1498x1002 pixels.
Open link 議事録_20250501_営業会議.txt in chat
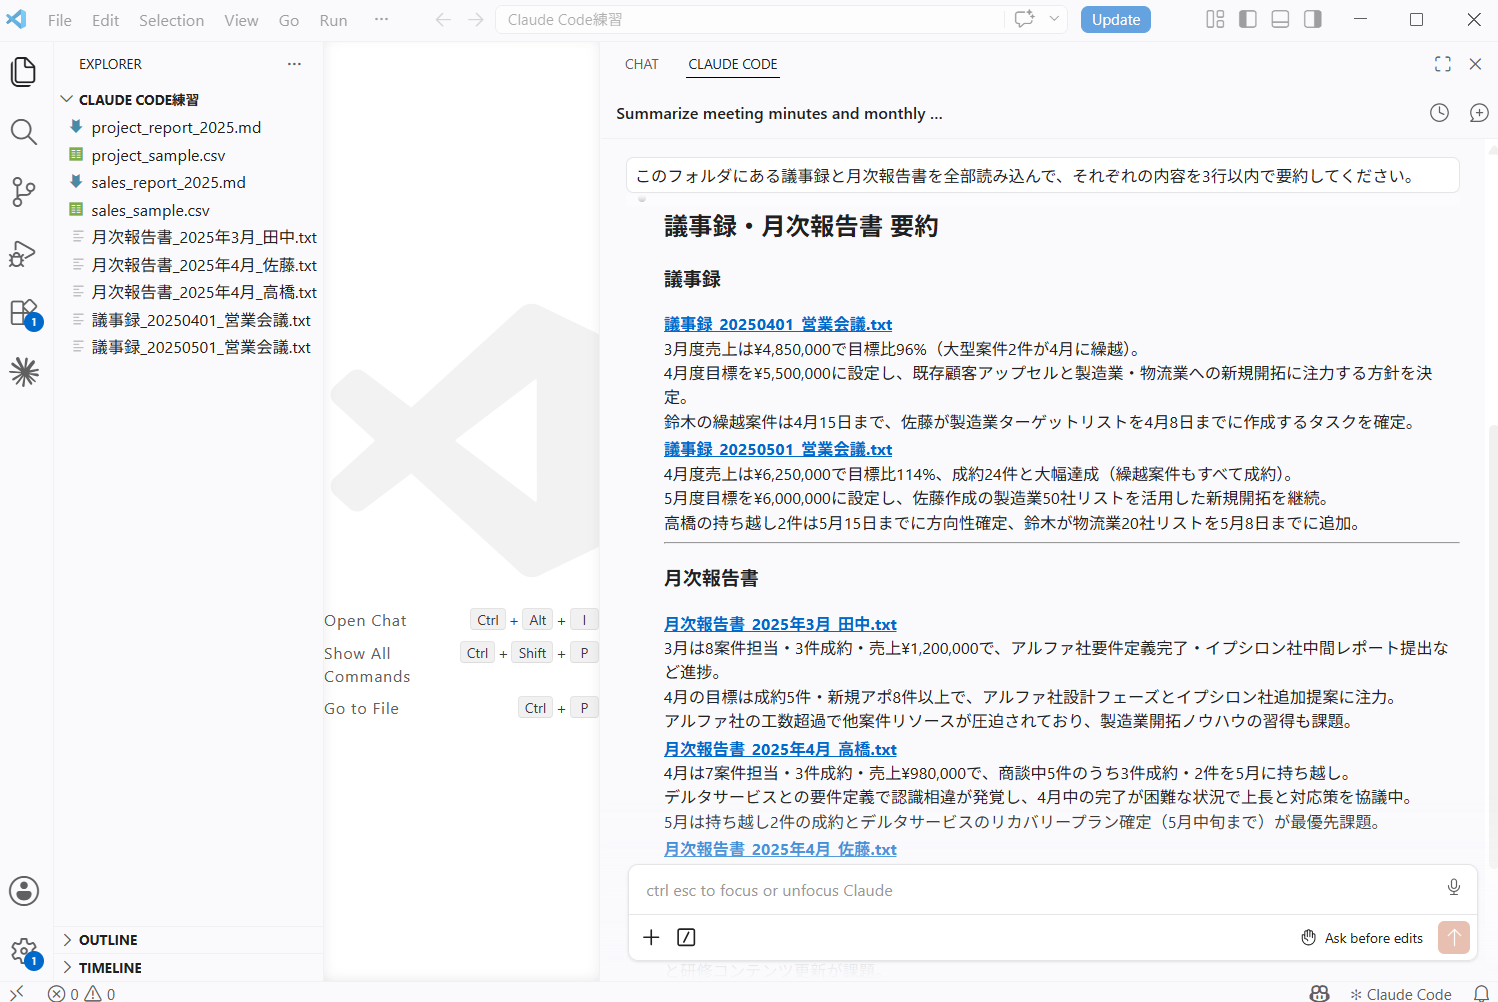(778, 449)
